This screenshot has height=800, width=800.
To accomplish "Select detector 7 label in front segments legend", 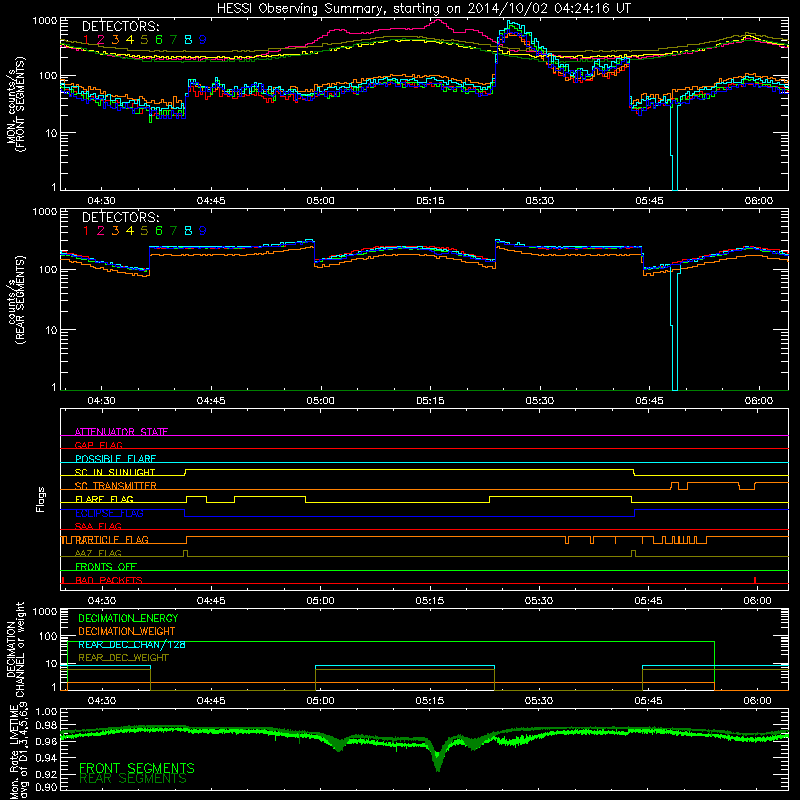I will pyautogui.click(x=173, y=39).
